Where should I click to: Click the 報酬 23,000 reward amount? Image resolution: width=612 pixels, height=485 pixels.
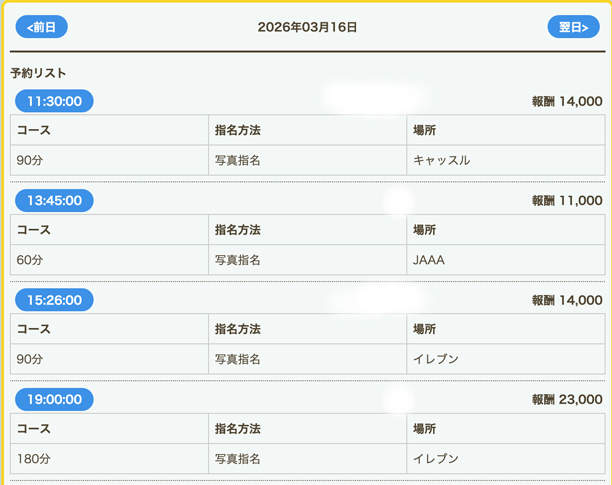[567, 400]
